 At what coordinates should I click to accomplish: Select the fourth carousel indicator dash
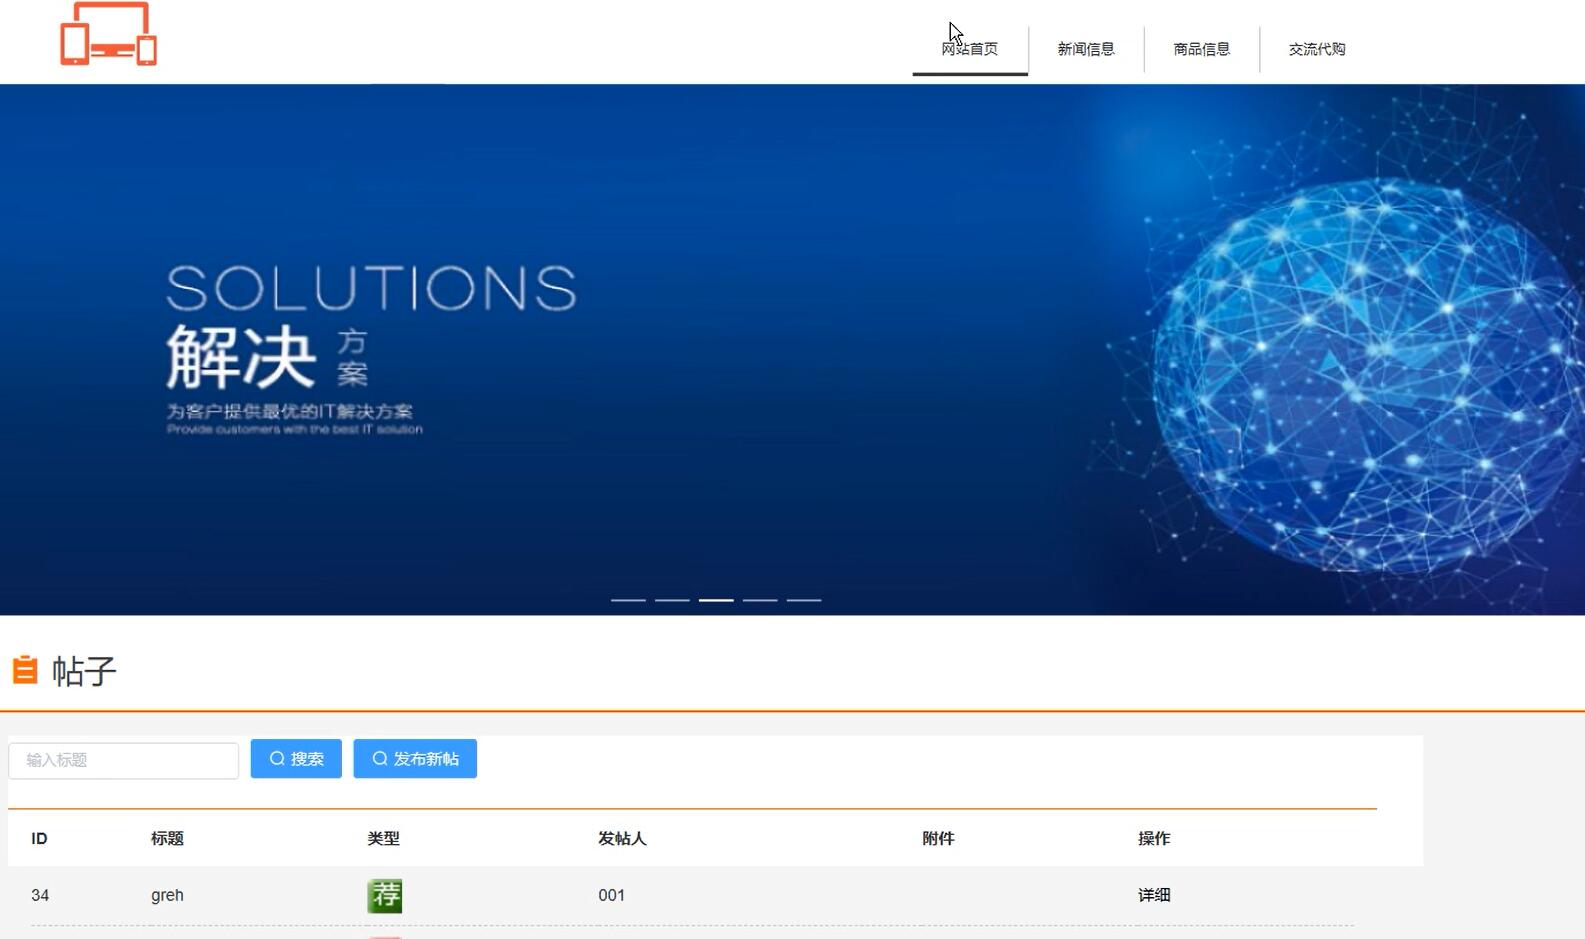click(760, 600)
